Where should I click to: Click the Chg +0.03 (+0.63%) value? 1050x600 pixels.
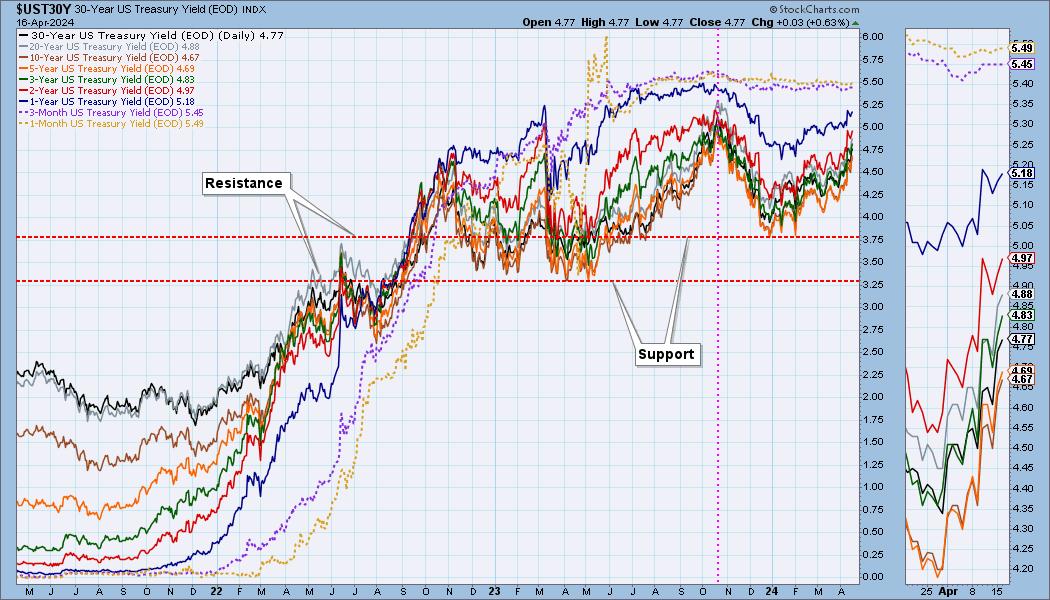(x=800, y=22)
